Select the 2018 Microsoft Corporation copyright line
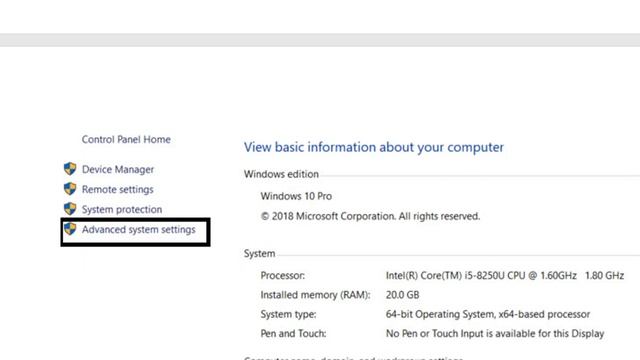 coord(370,216)
